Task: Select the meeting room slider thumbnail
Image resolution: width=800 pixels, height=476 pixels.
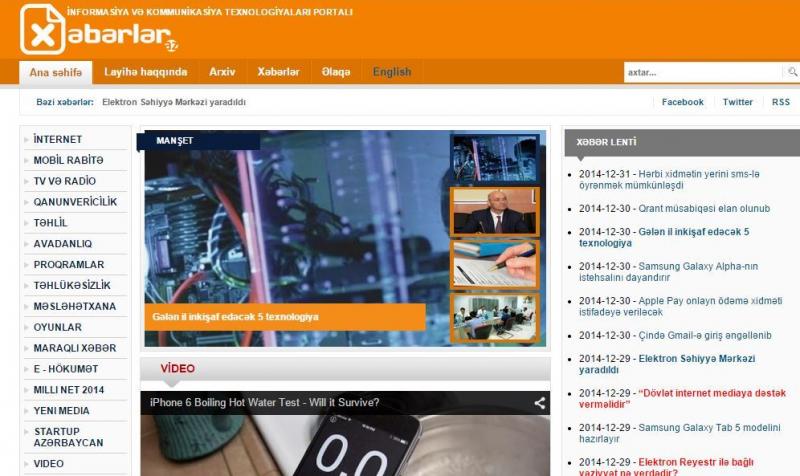Action: [494, 318]
